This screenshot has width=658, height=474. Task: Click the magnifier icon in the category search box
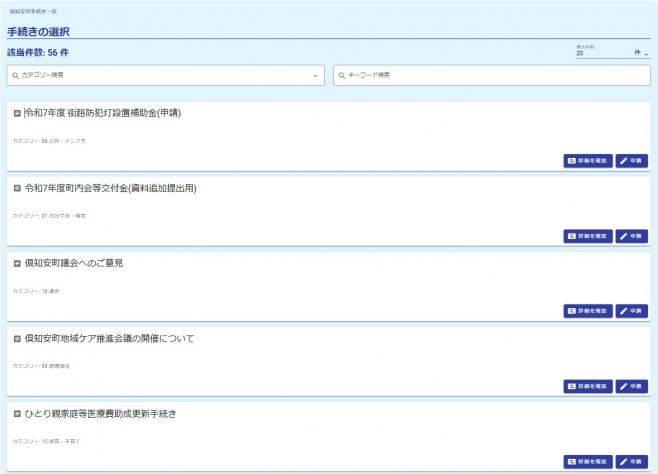tap(15, 75)
